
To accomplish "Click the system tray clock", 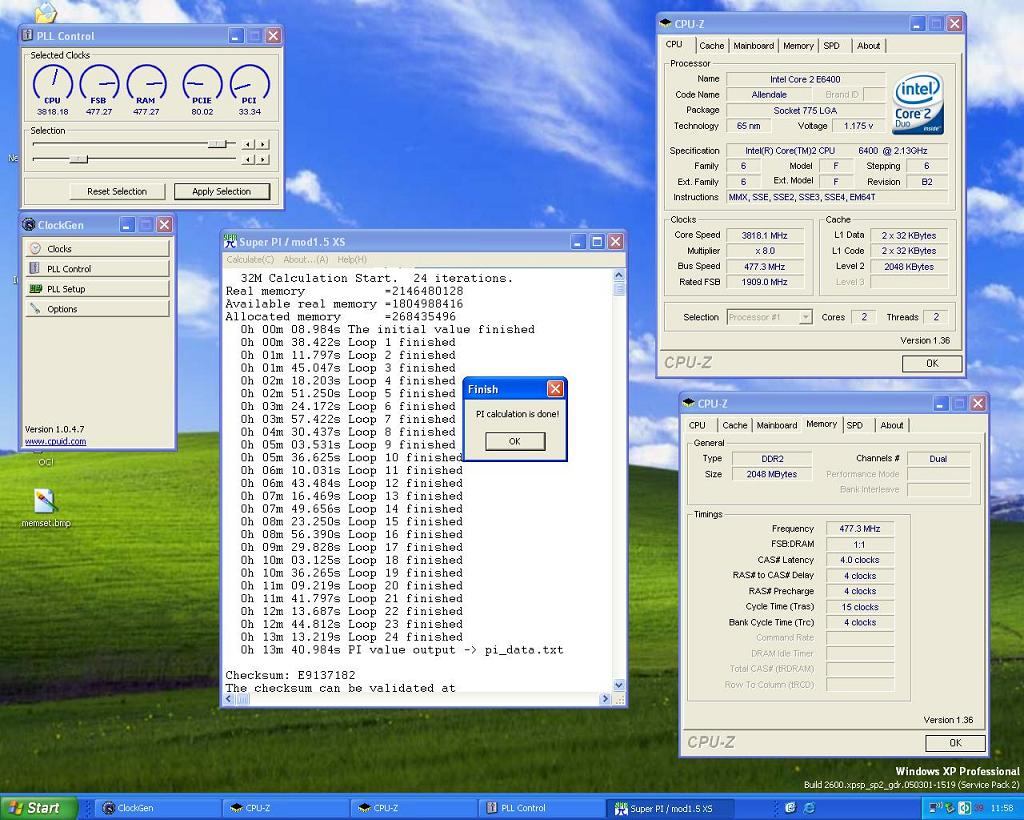I will (1002, 808).
